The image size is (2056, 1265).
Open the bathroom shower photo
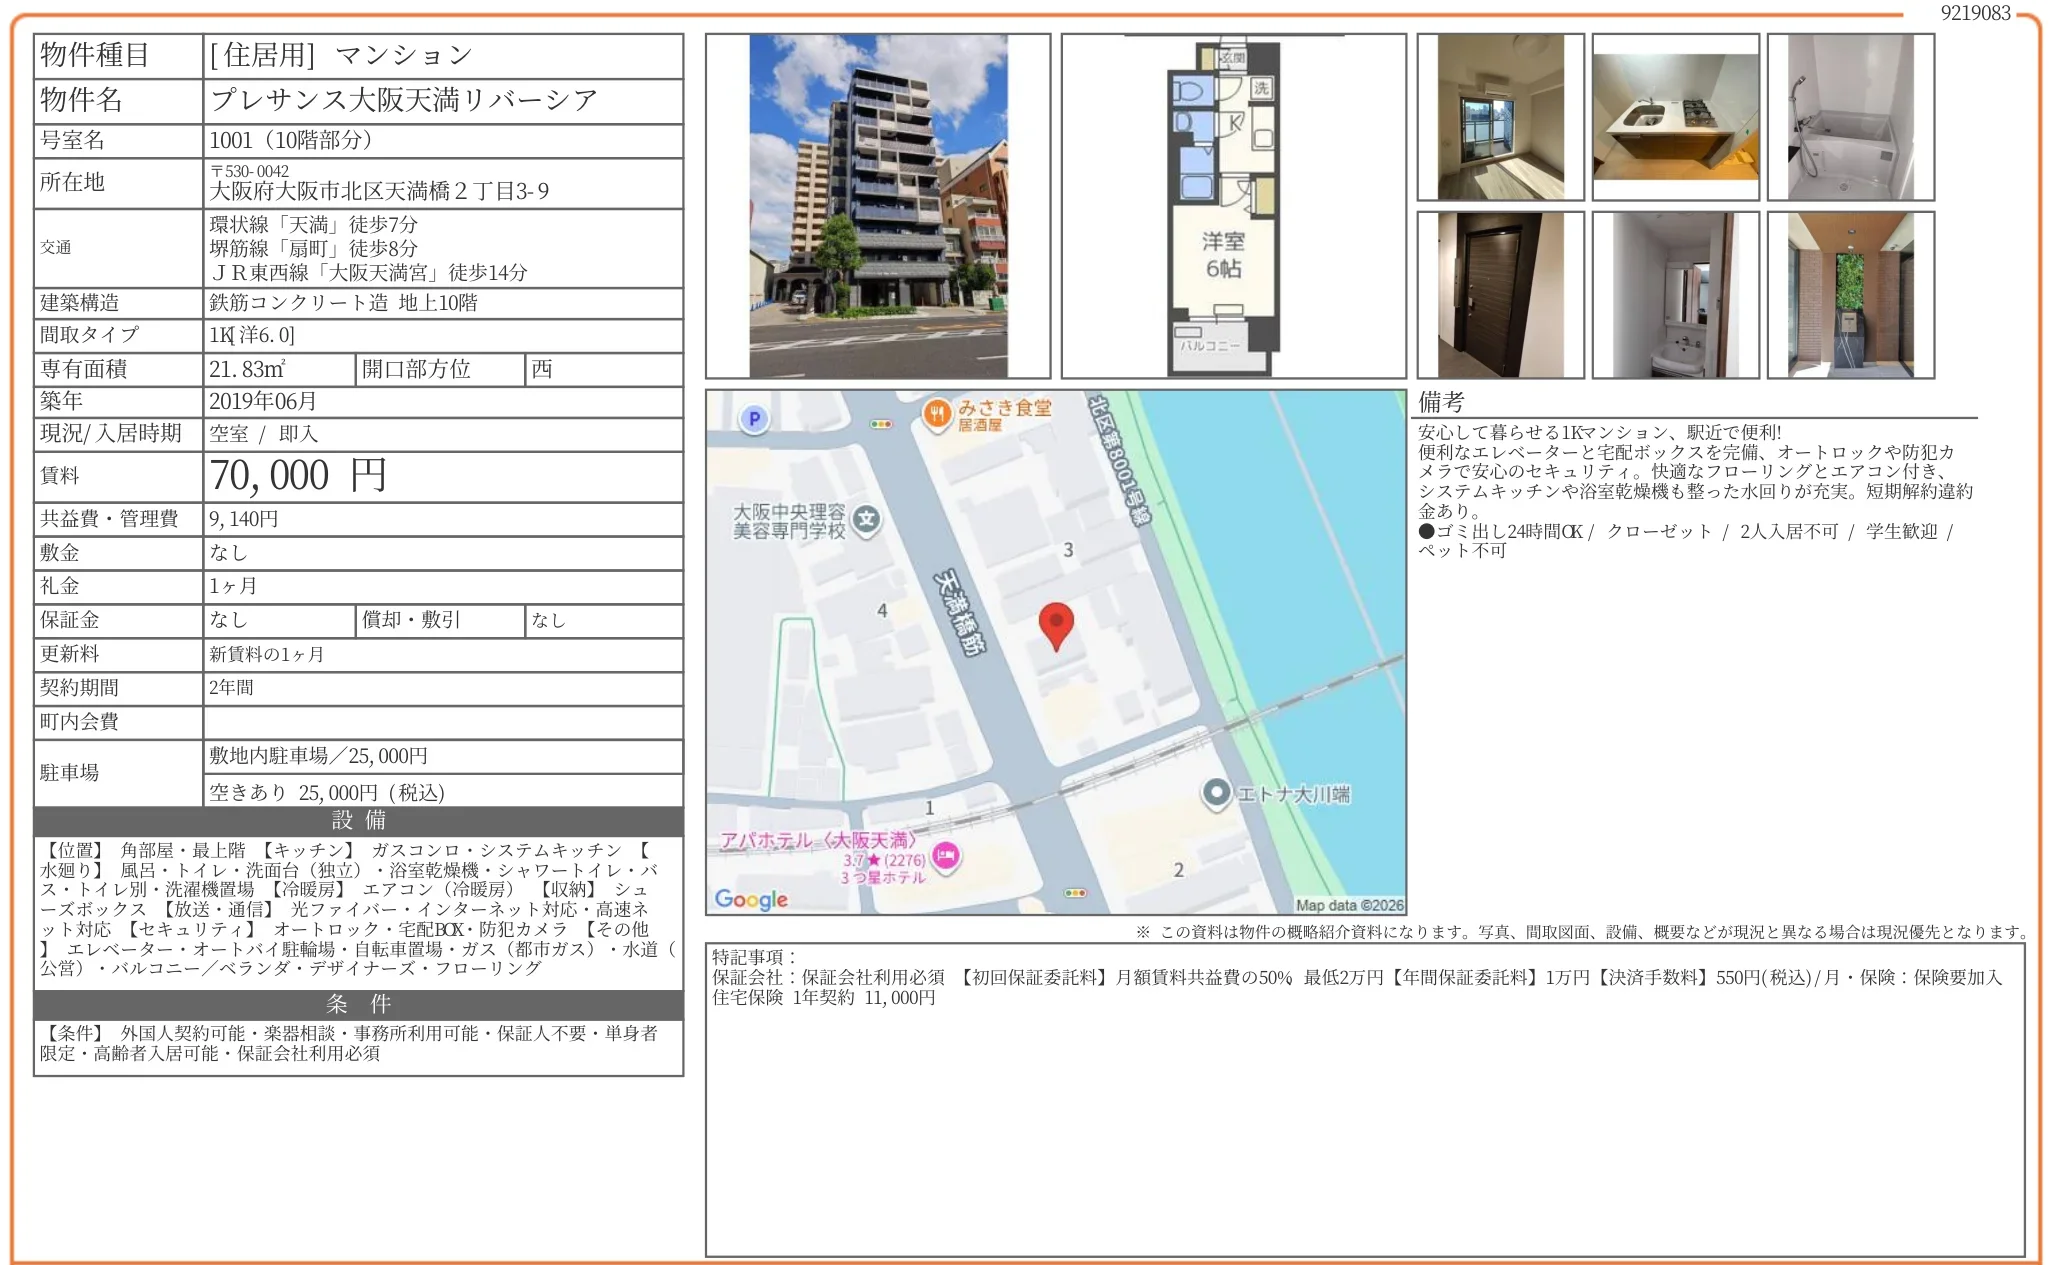(x=1850, y=118)
